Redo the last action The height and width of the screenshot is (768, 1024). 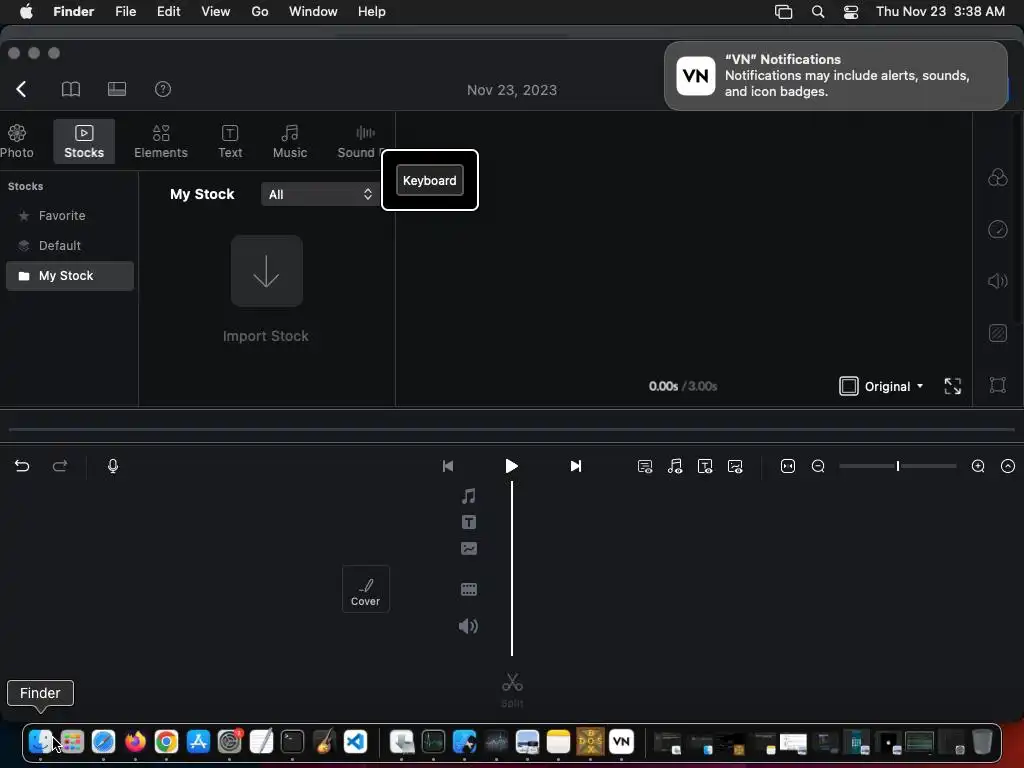pyautogui.click(x=60, y=466)
